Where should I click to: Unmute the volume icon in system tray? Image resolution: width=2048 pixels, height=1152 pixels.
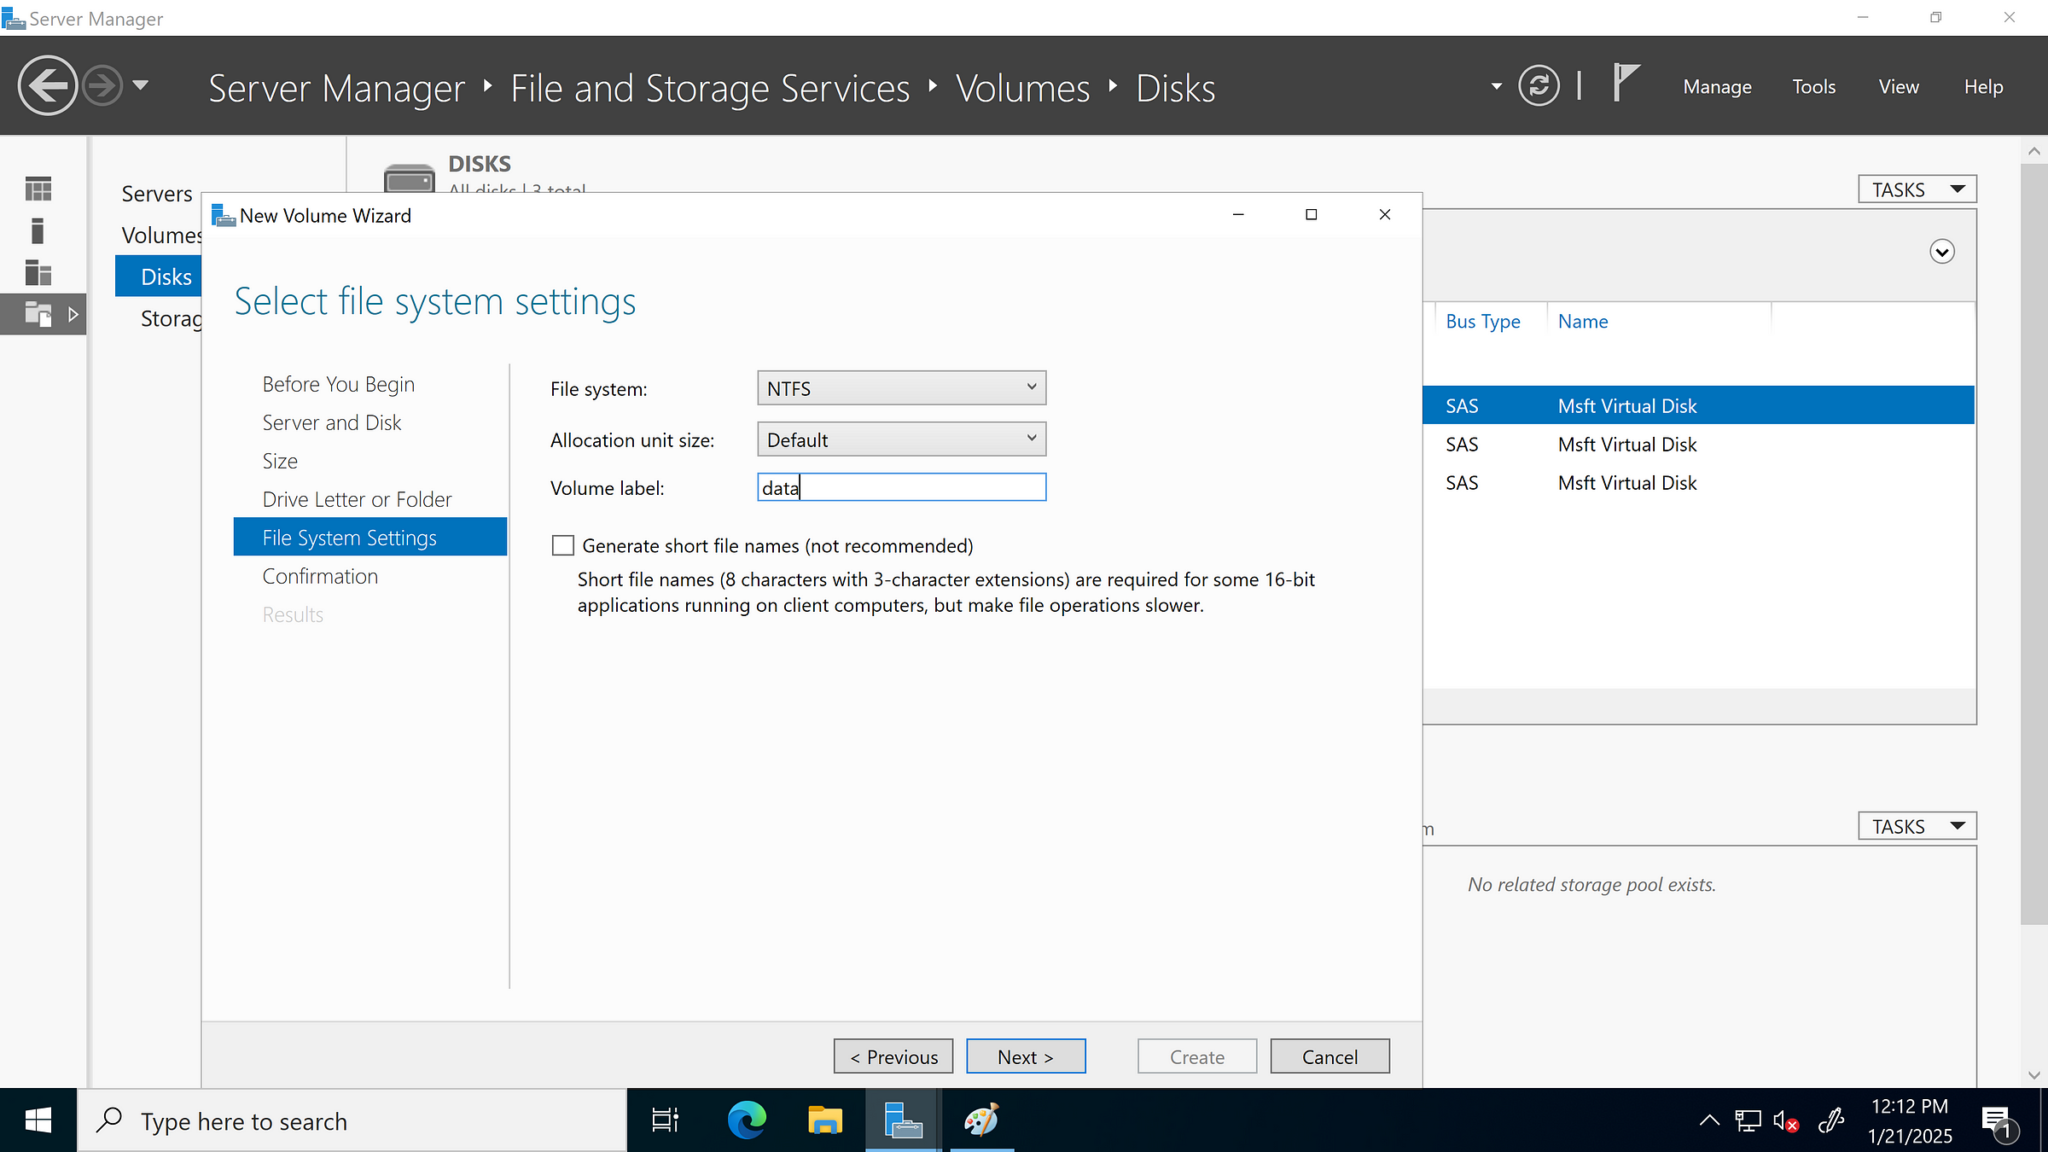(1786, 1120)
